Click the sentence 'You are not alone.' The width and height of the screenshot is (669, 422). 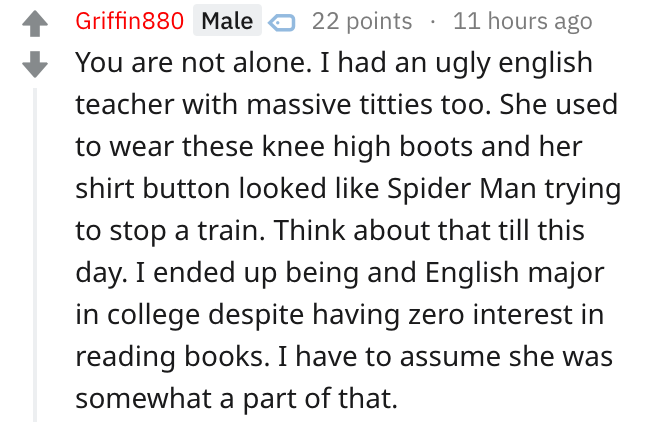tap(194, 63)
